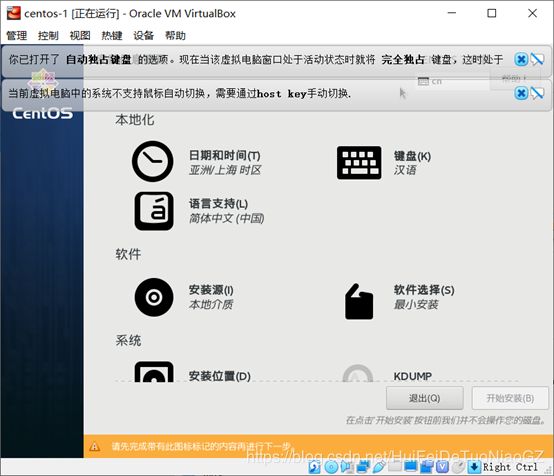Screen dimensions: 554x476
Task: Click the optical drive status icon
Action: [x=331, y=467]
